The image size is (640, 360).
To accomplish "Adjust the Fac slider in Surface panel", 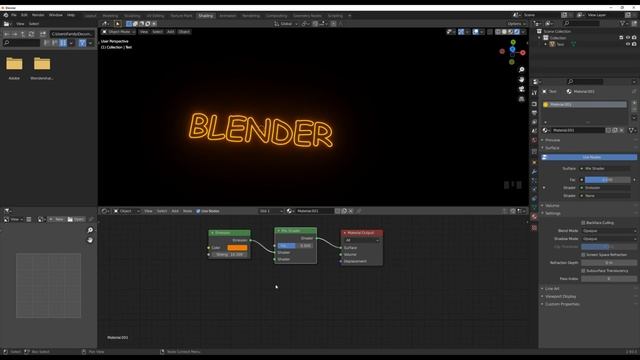I will (608, 180).
